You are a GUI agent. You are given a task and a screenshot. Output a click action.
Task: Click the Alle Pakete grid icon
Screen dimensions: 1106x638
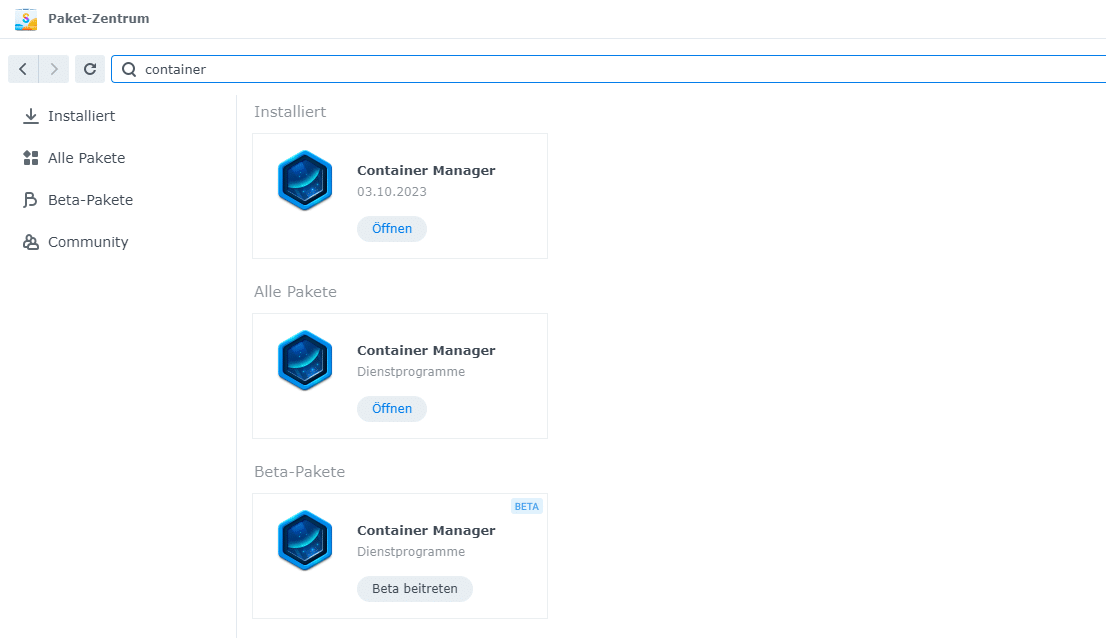[x=30, y=158]
